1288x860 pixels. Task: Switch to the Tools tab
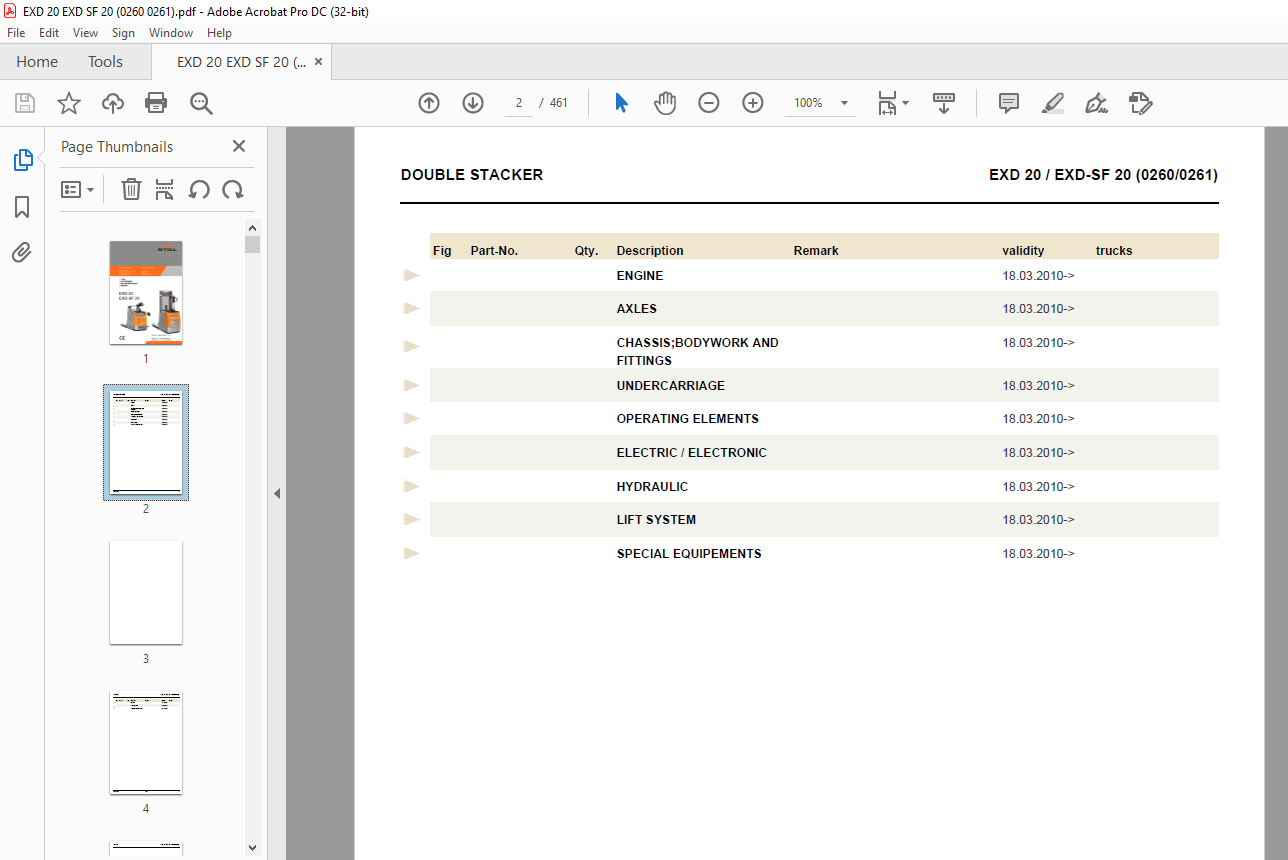click(105, 62)
